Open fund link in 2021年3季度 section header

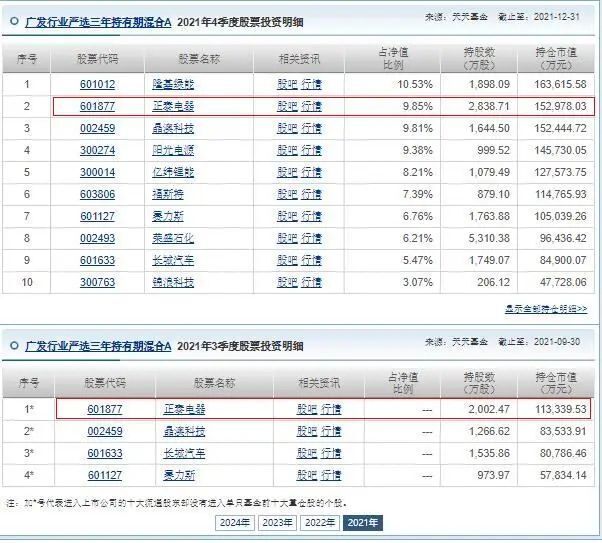pyautogui.click(x=98, y=346)
